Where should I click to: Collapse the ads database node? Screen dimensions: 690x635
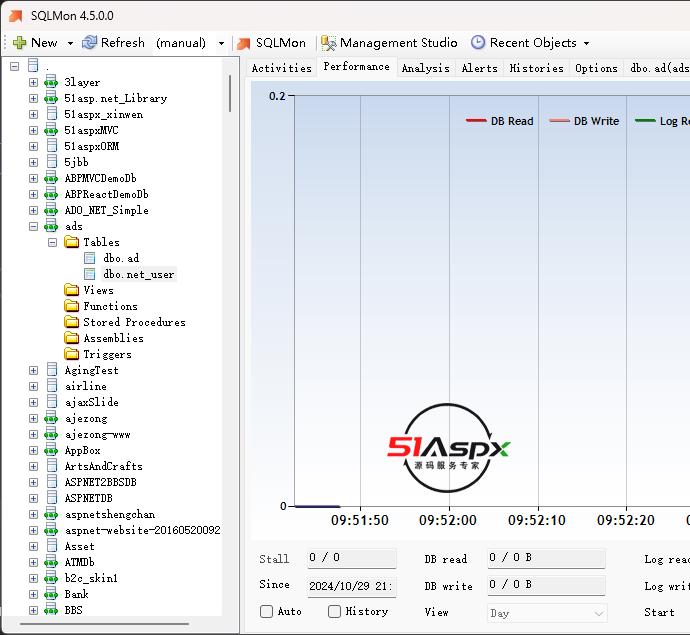pyautogui.click(x=33, y=226)
